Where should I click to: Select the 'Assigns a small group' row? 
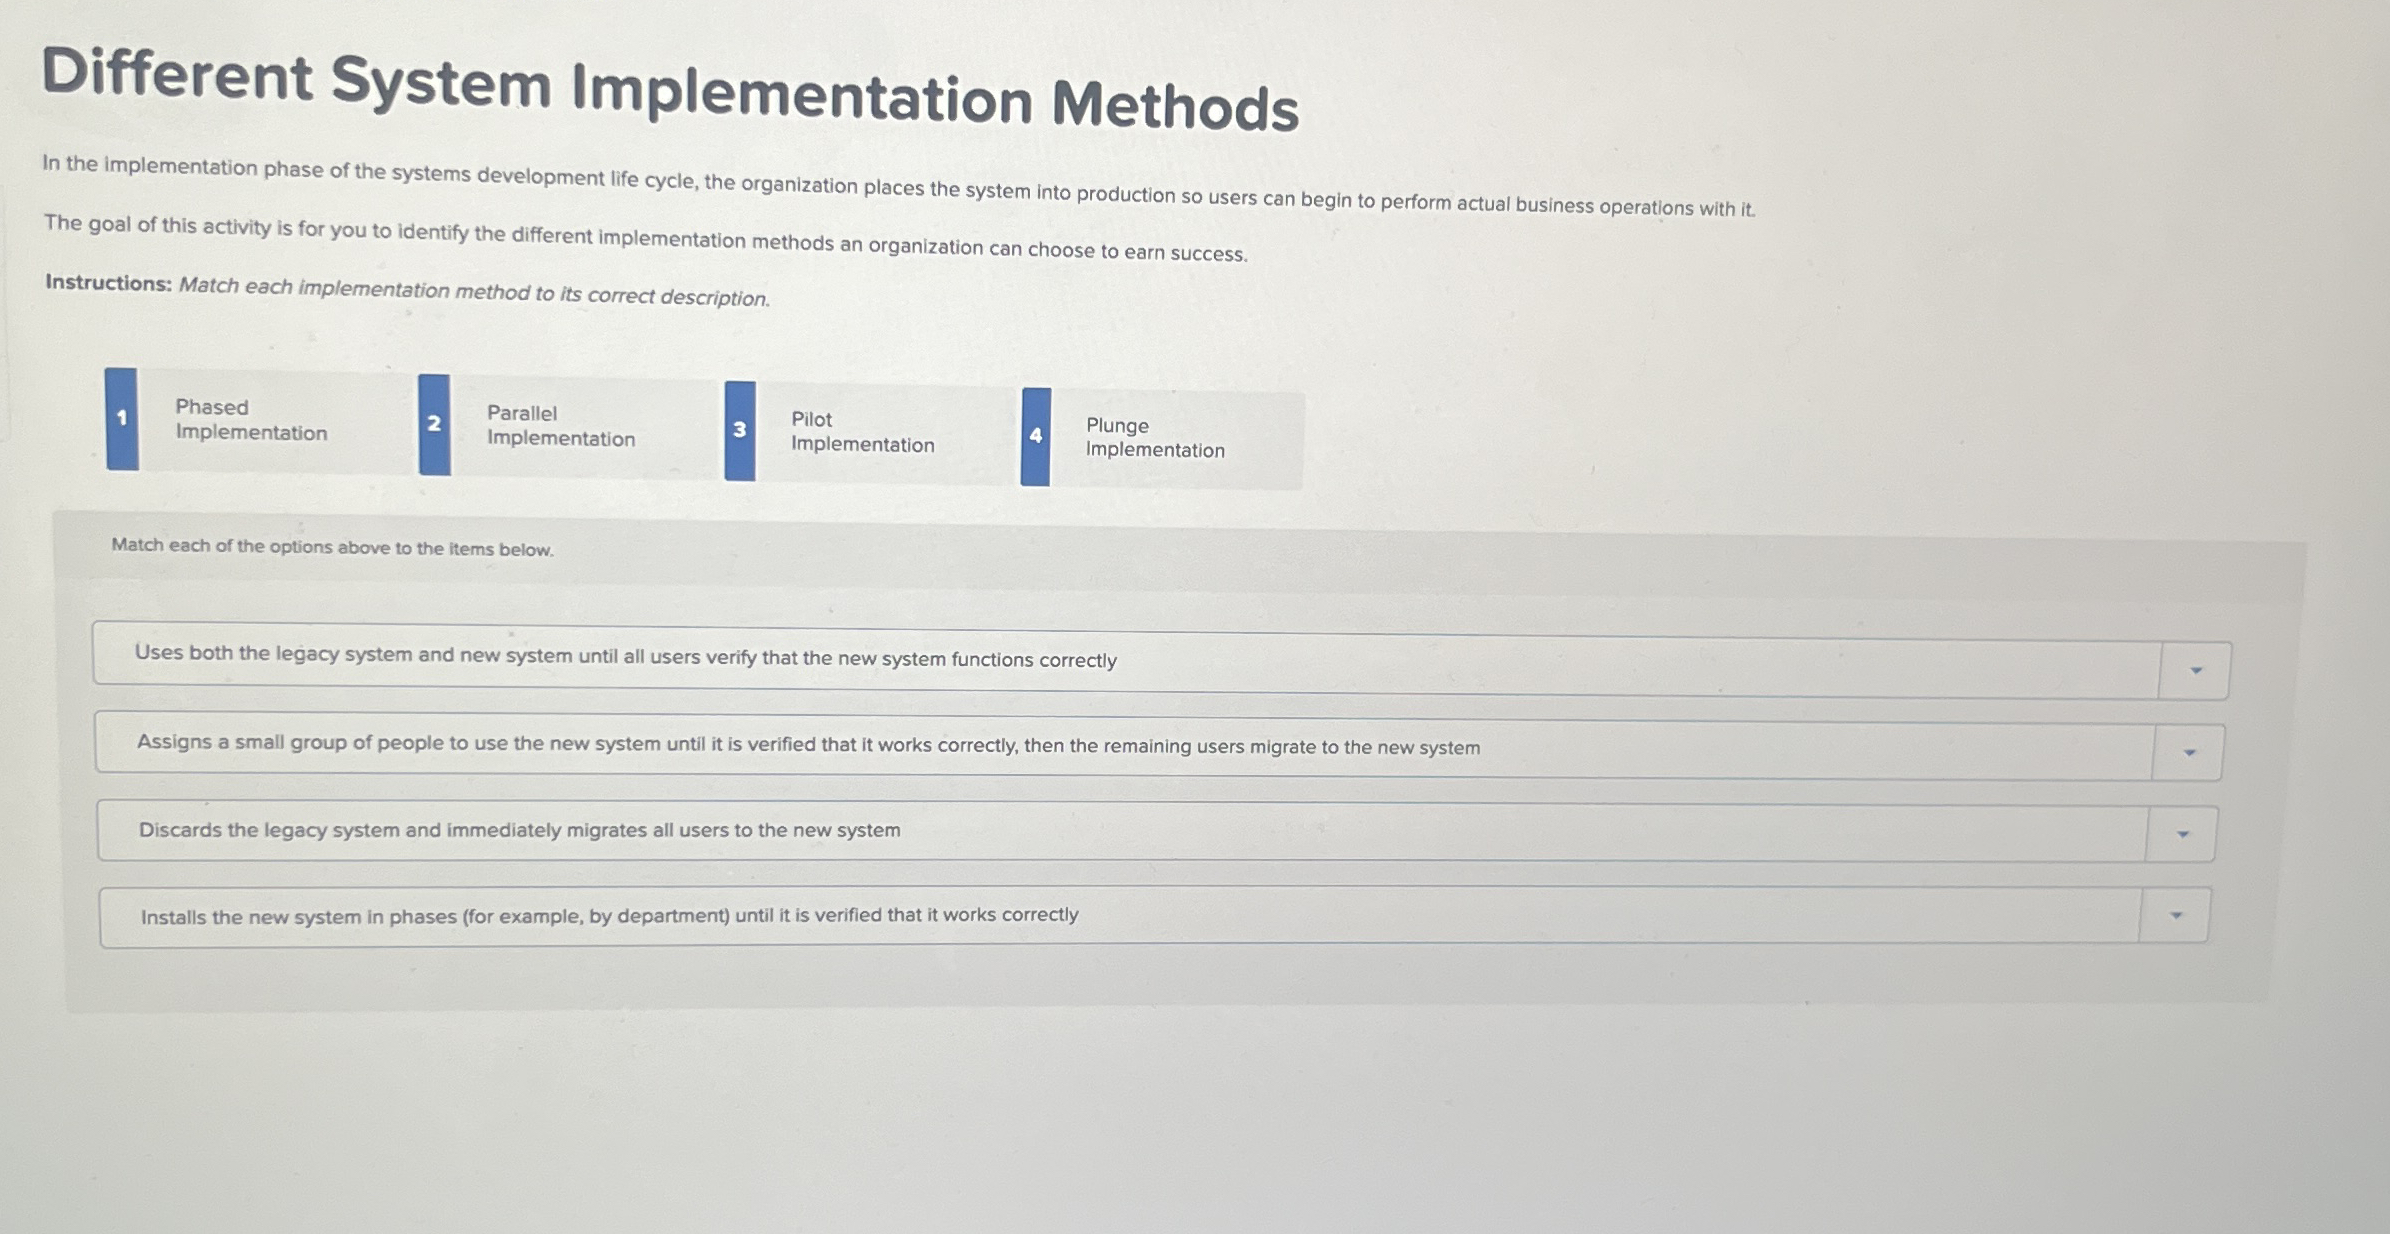1100,746
